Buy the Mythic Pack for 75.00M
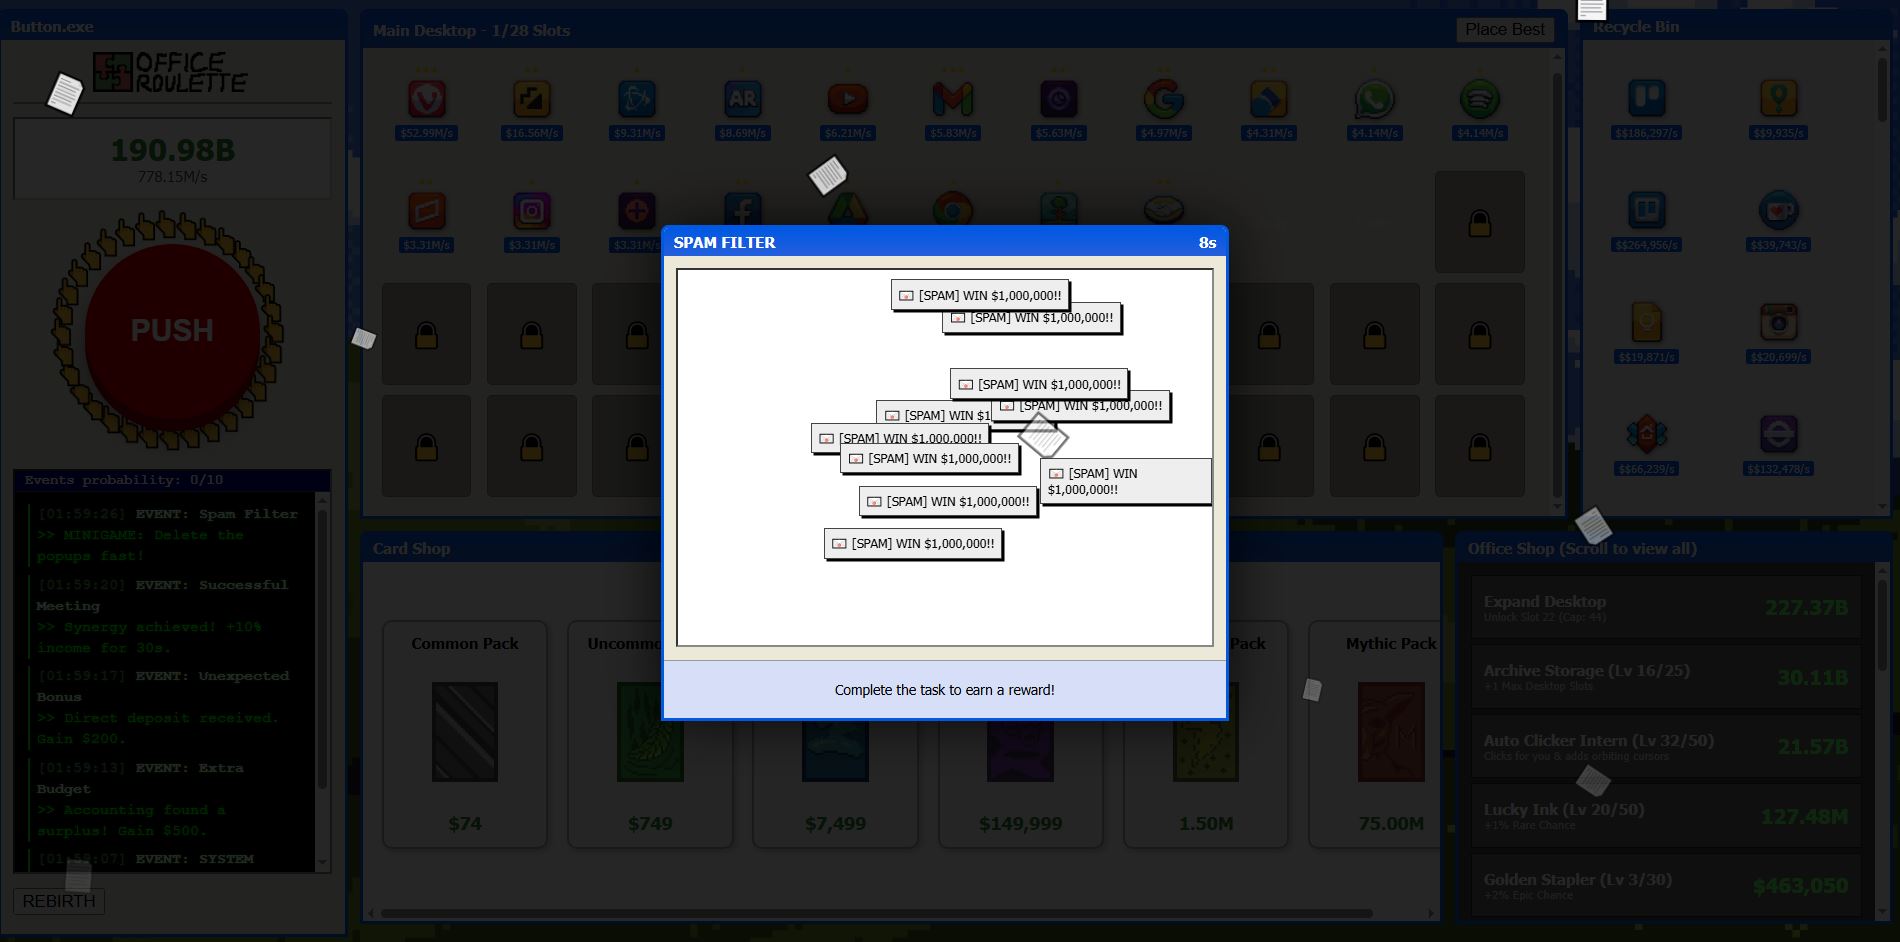The height and width of the screenshot is (942, 1900). 1375,735
